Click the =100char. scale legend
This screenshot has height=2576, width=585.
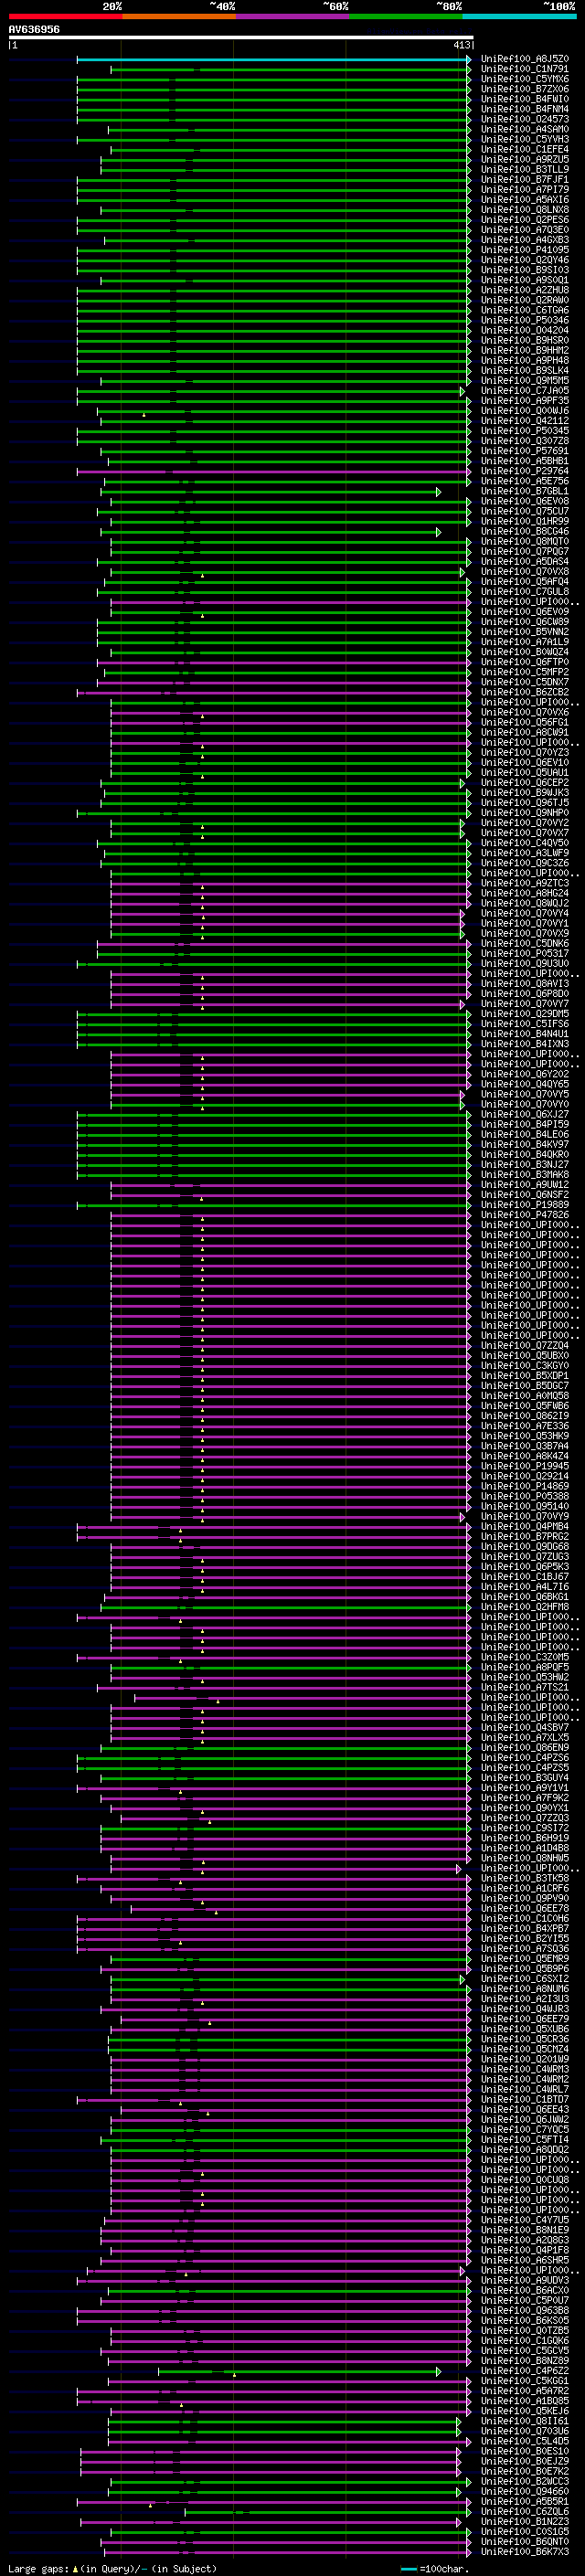click(435, 2568)
